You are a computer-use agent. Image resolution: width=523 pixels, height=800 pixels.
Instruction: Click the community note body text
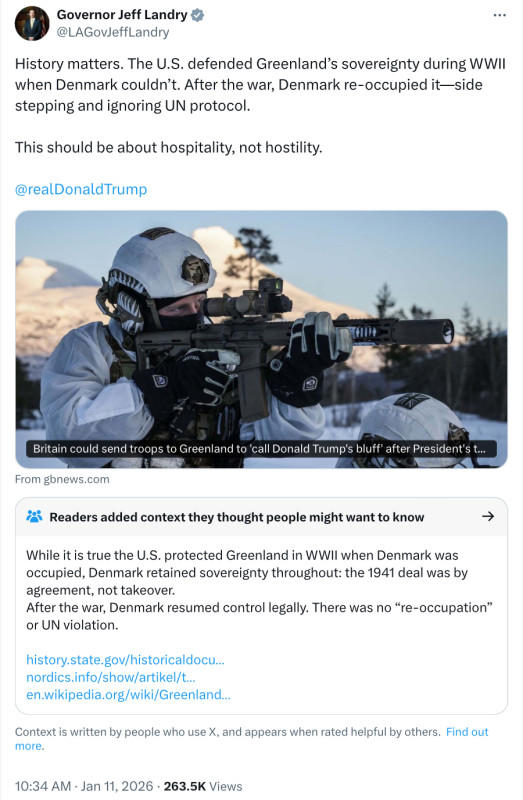tap(259, 590)
